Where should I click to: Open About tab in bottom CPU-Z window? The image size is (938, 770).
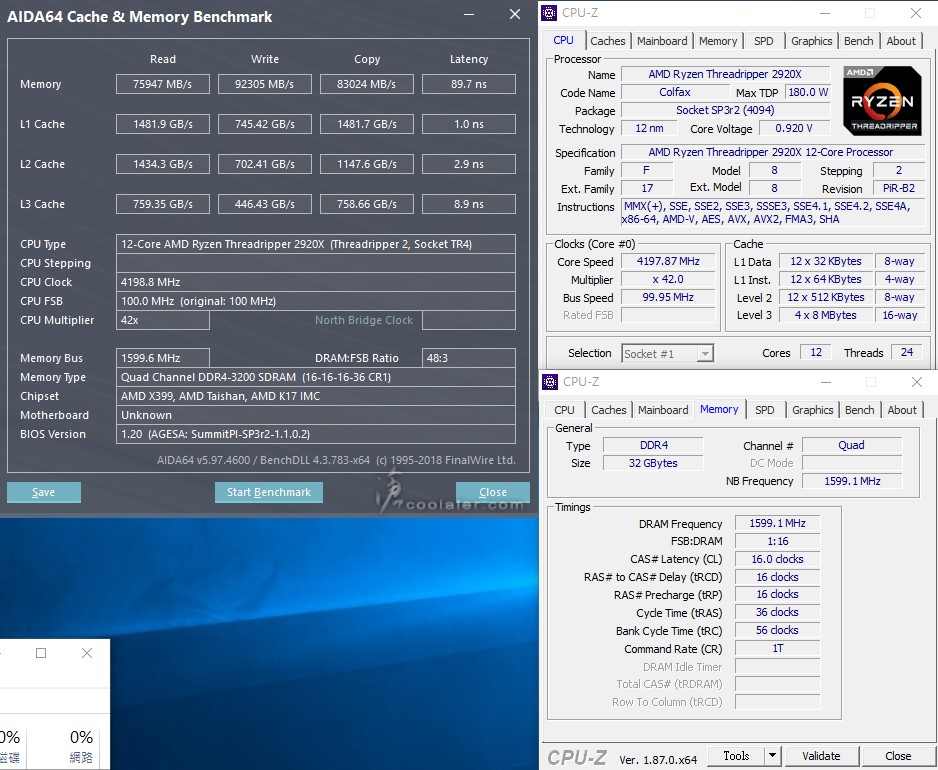click(902, 410)
